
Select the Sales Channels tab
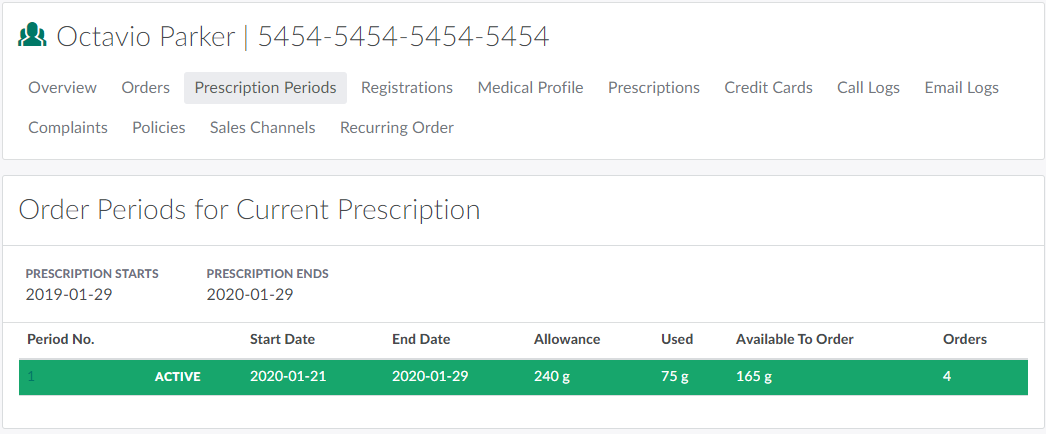262,128
